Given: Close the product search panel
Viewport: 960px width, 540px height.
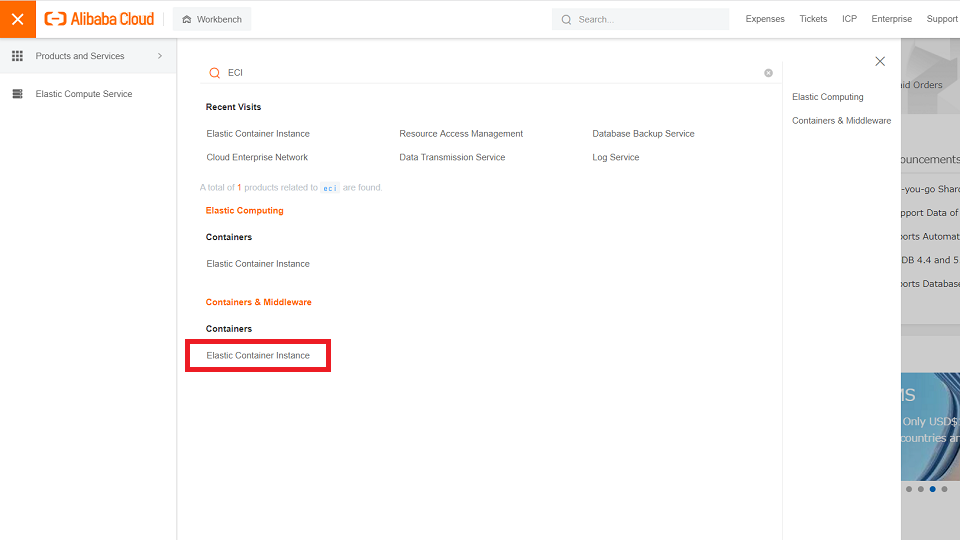Looking at the screenshot, I should pos(880,61).
